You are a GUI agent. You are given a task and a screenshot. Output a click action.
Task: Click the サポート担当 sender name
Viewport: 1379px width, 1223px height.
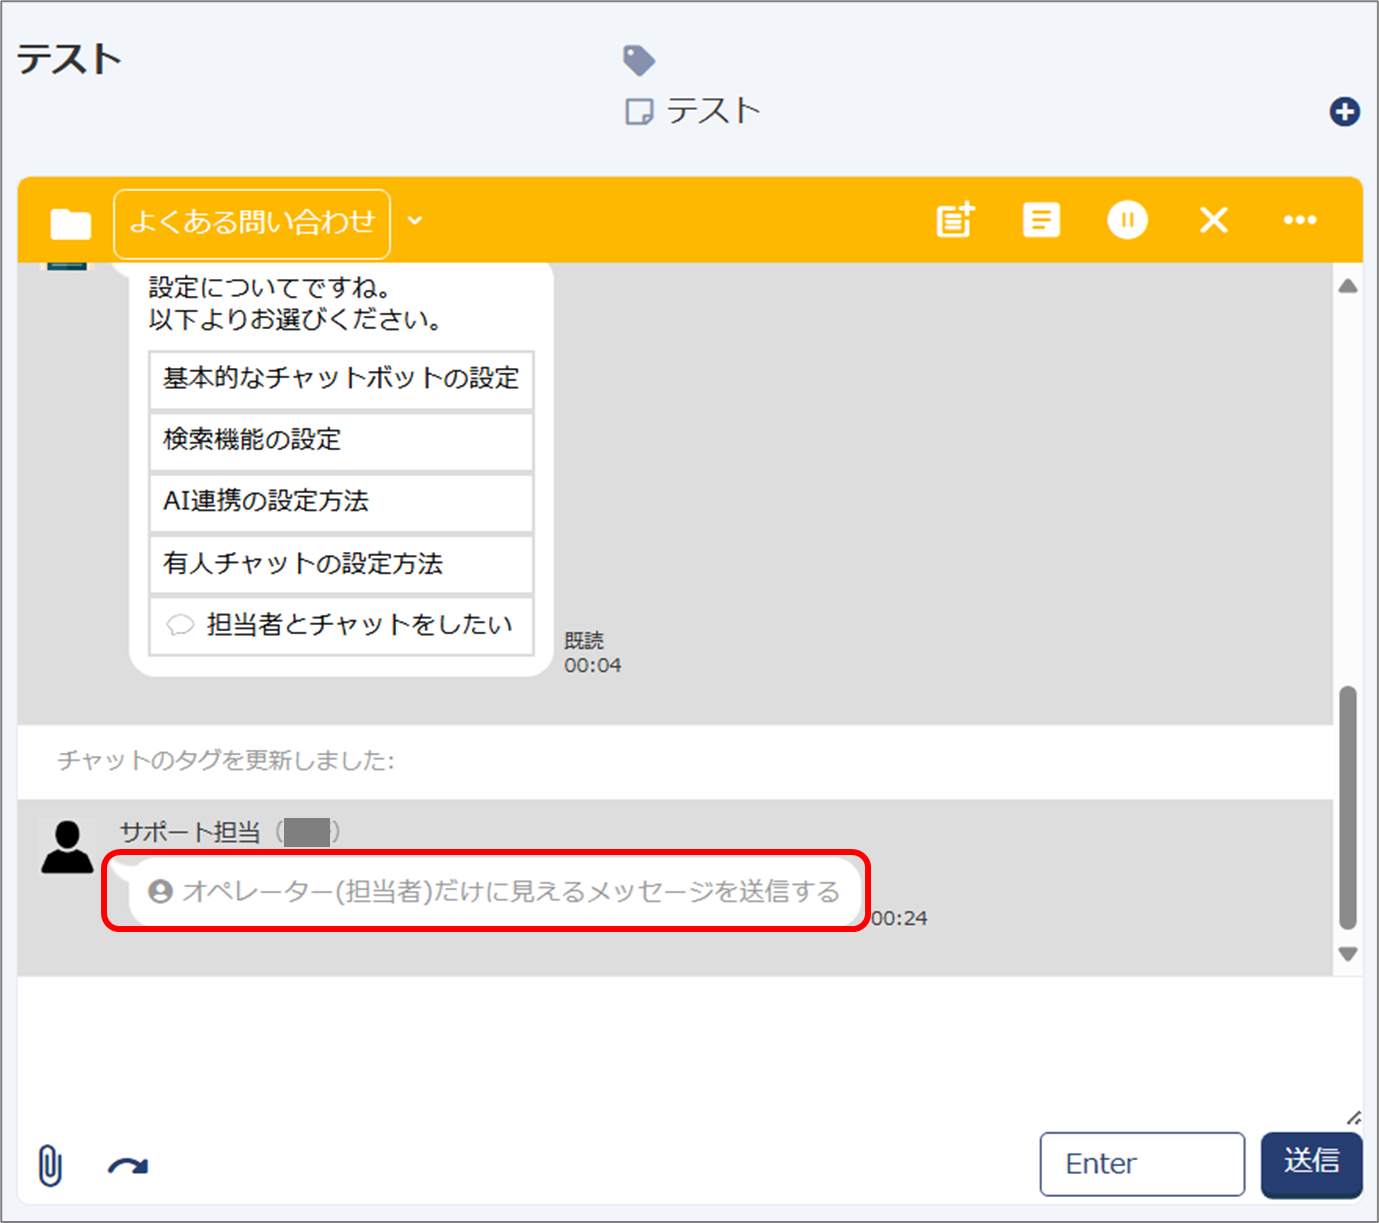190,832
